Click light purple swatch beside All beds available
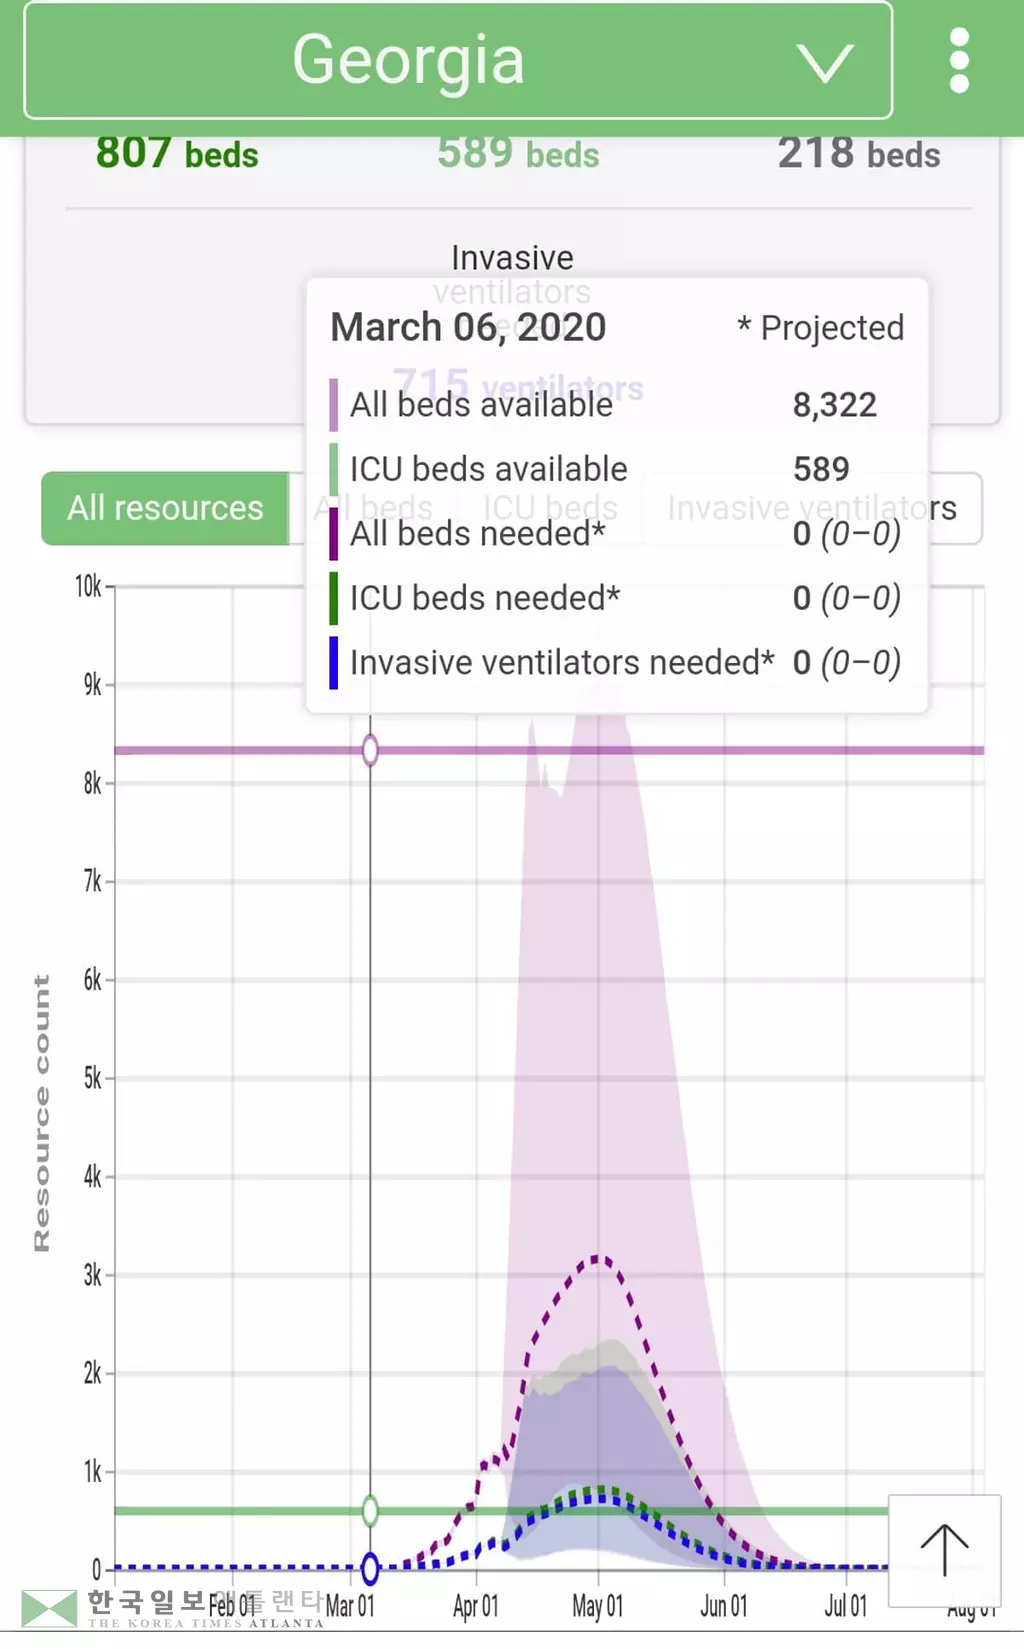Viewport: 1024px width, 1649px height. coord(334,405)
